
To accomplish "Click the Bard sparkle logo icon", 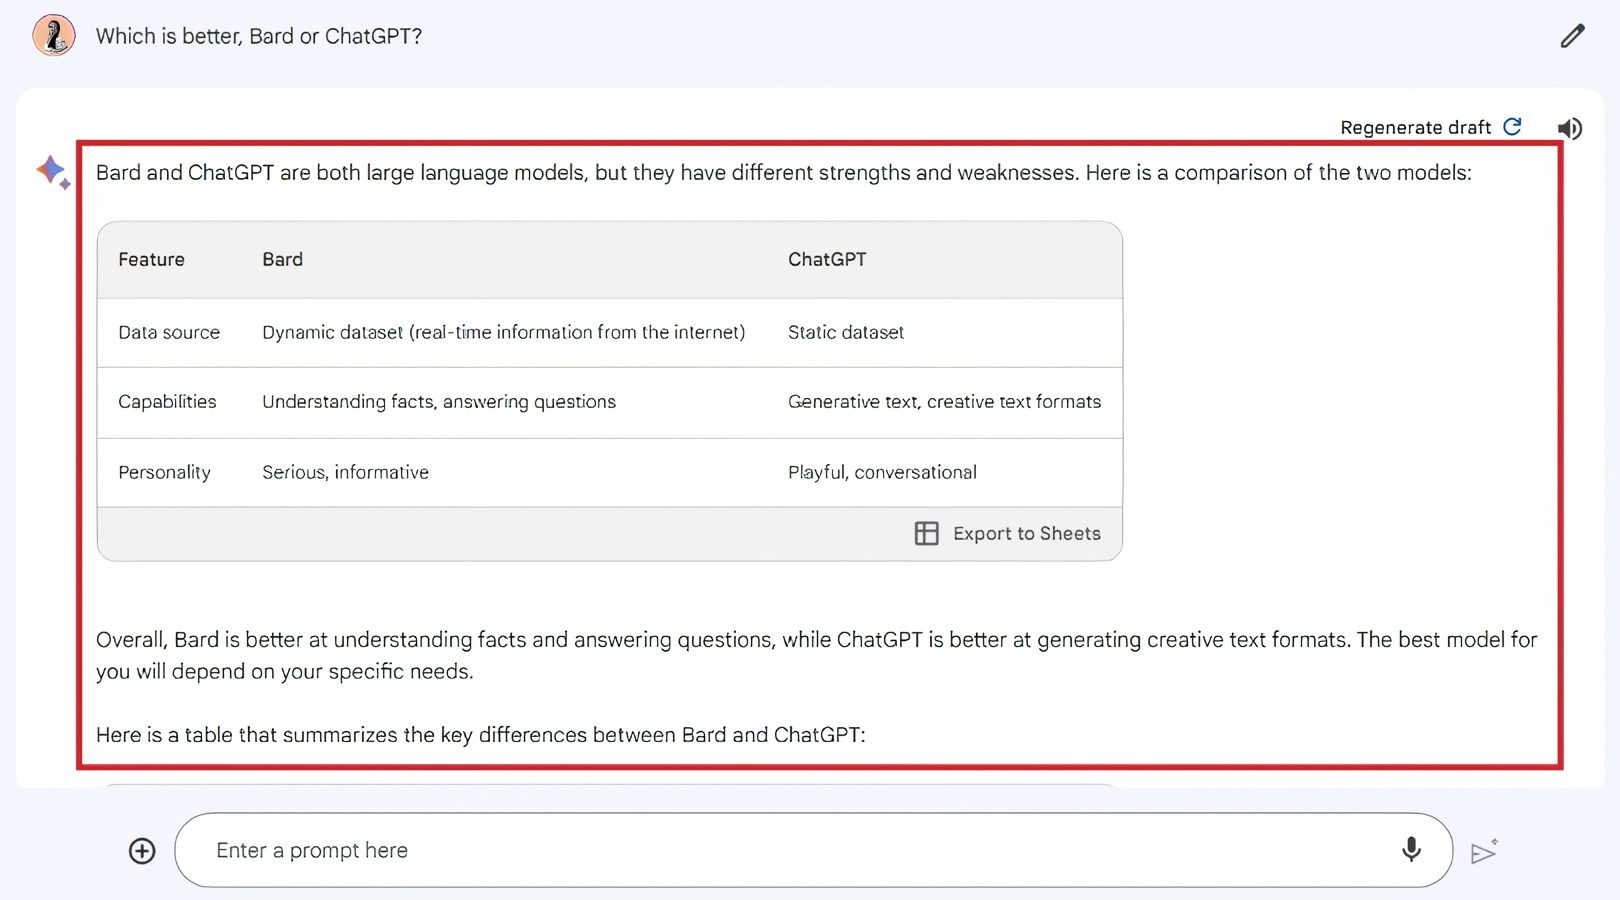I will (x=53, y=172).
